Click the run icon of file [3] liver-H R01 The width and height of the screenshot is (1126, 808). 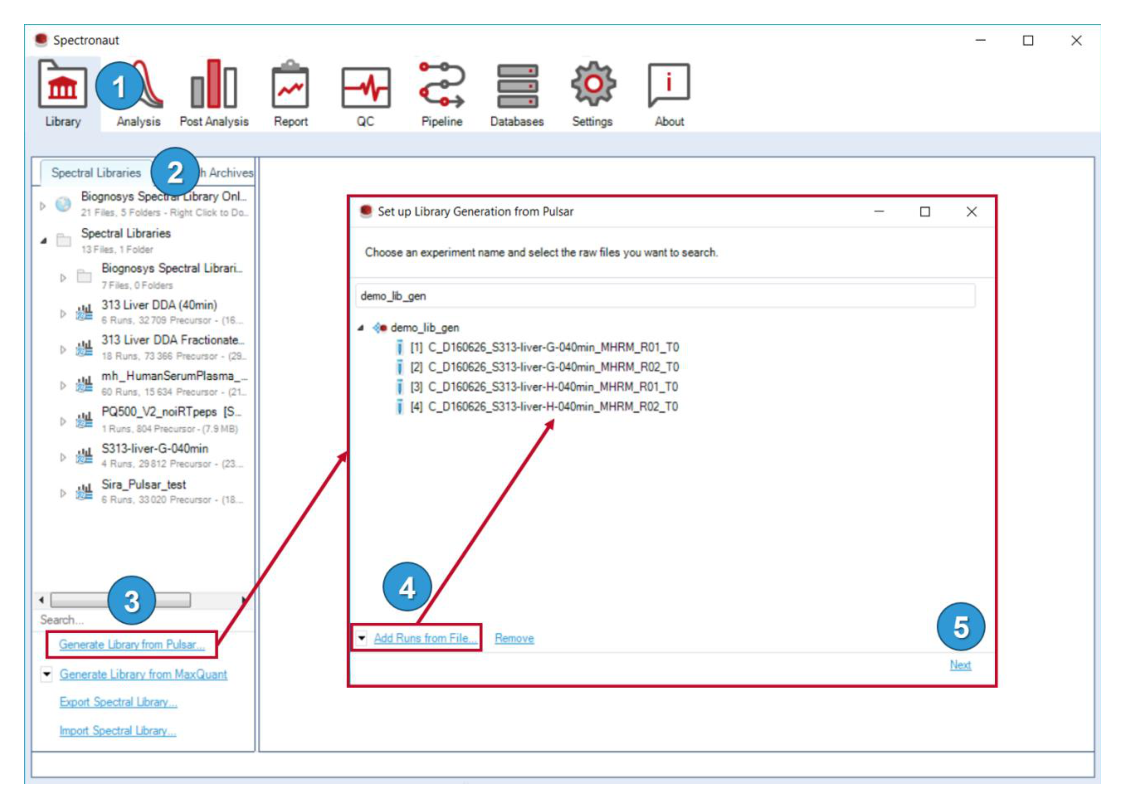pos(399,387)
